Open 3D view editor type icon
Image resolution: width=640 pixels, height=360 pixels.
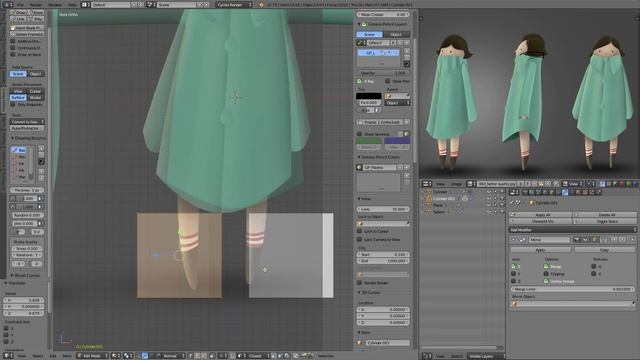click(x=8, y=356)
